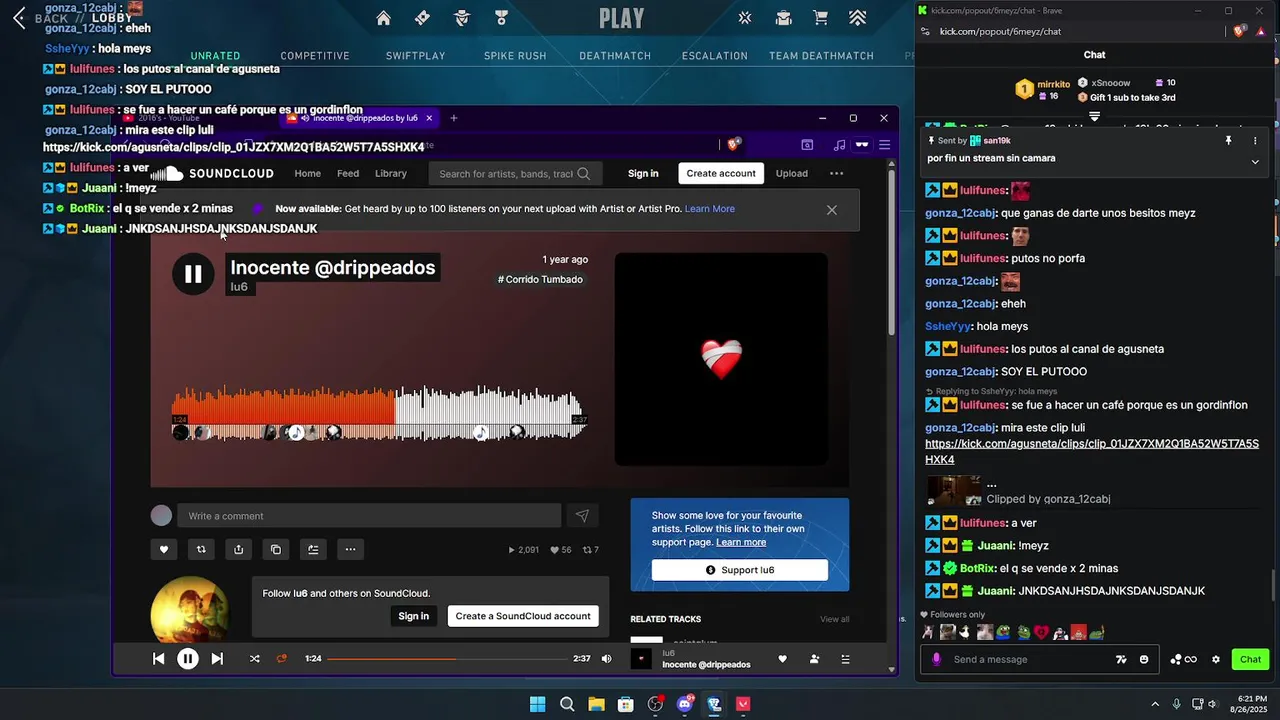Collapse the pinned message chevron

point(1255,162)
